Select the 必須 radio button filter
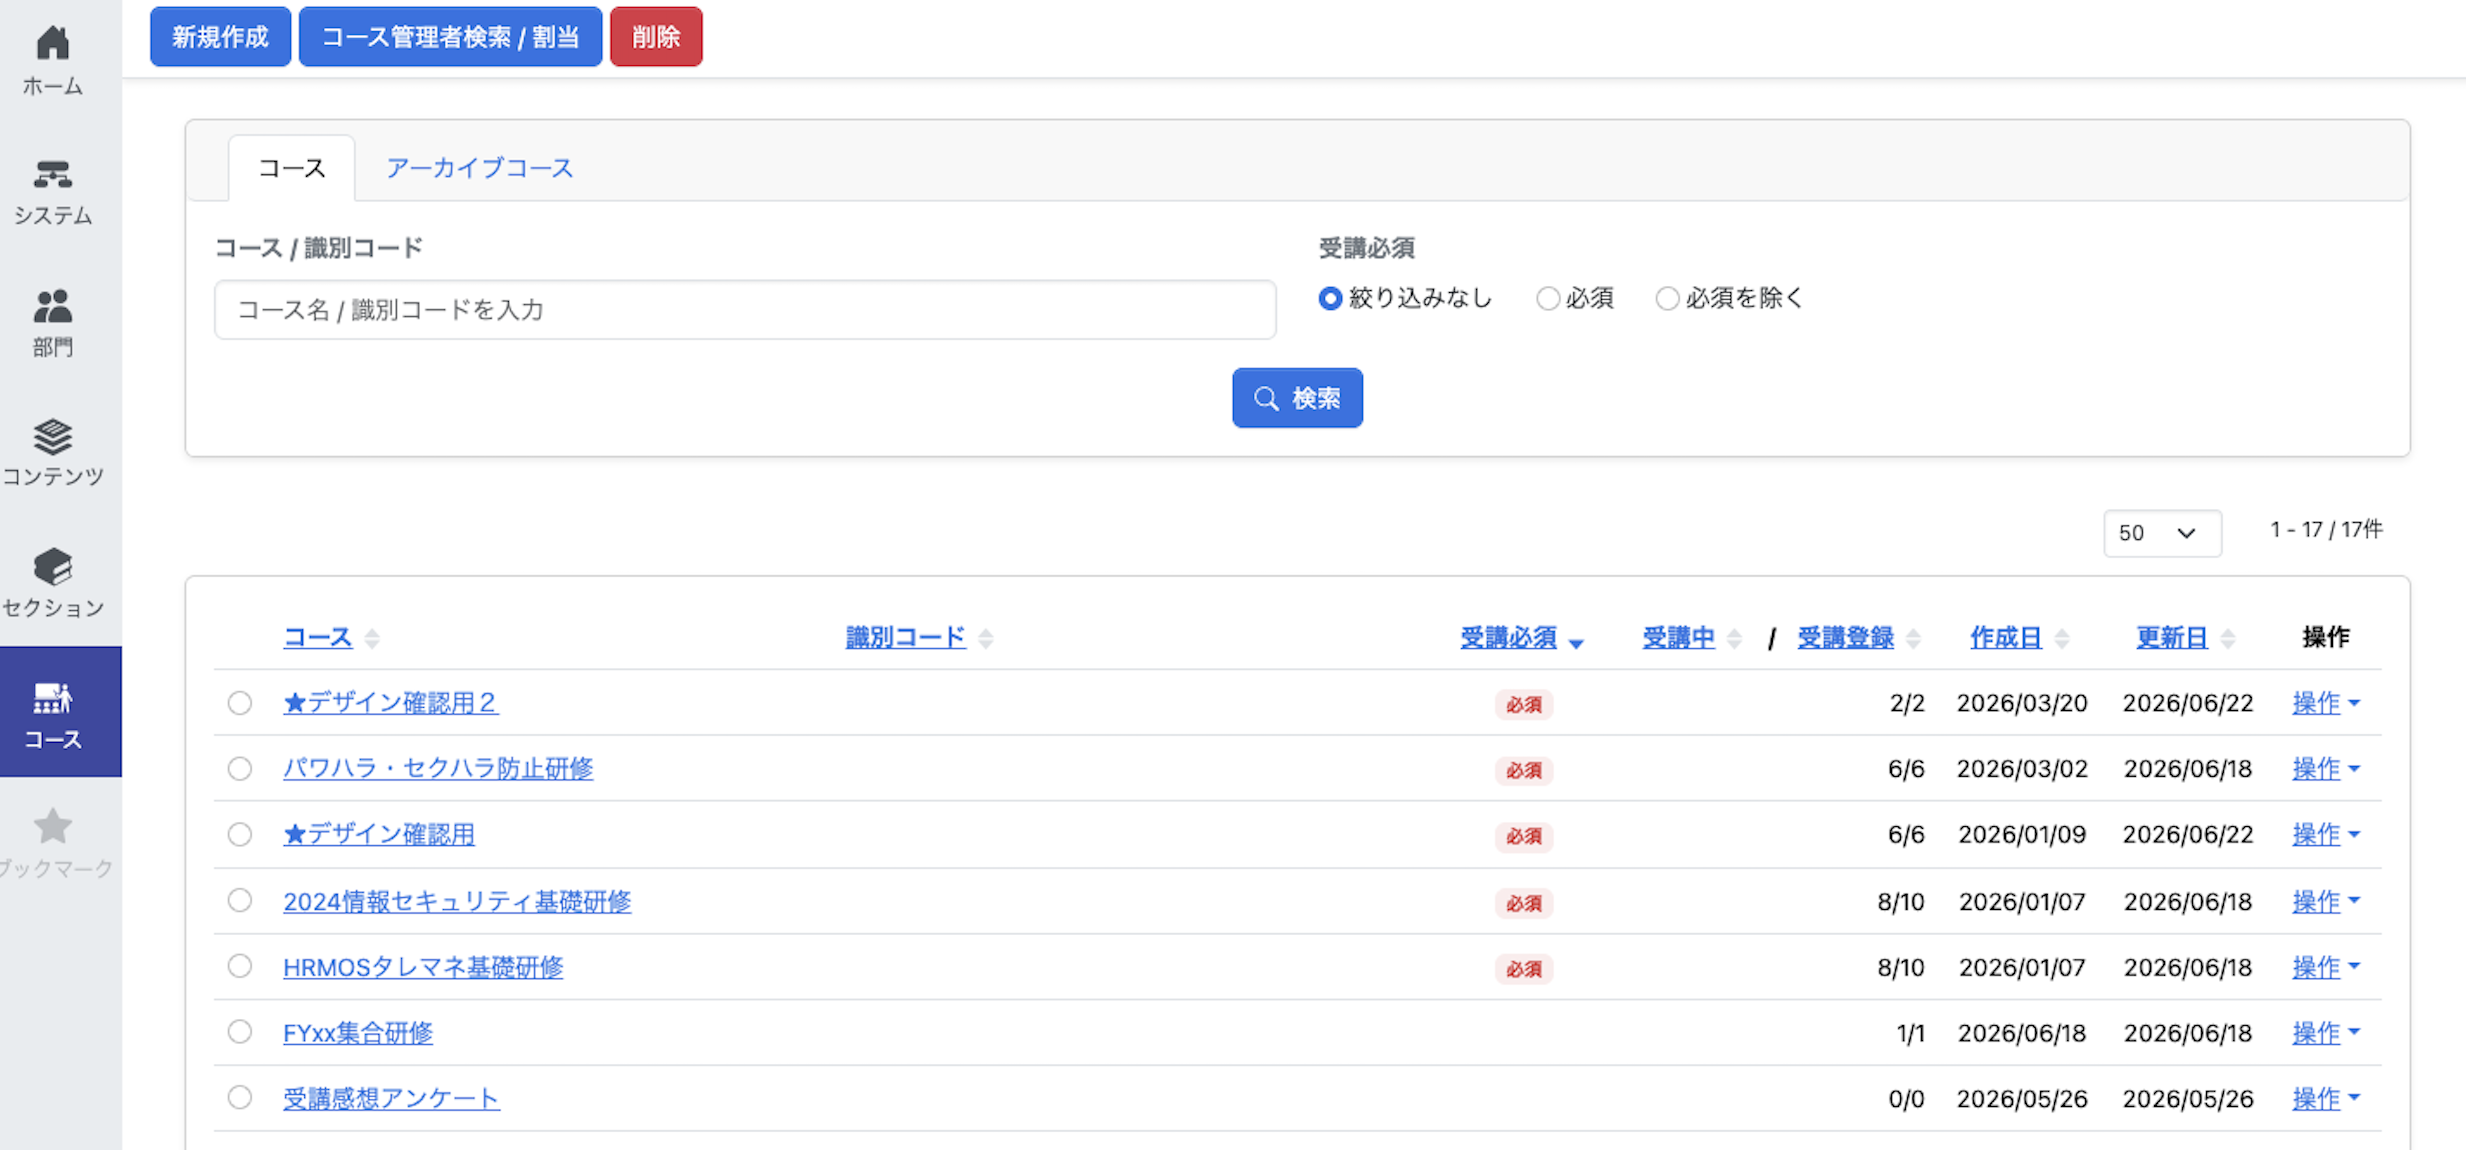 [1548, 299]
